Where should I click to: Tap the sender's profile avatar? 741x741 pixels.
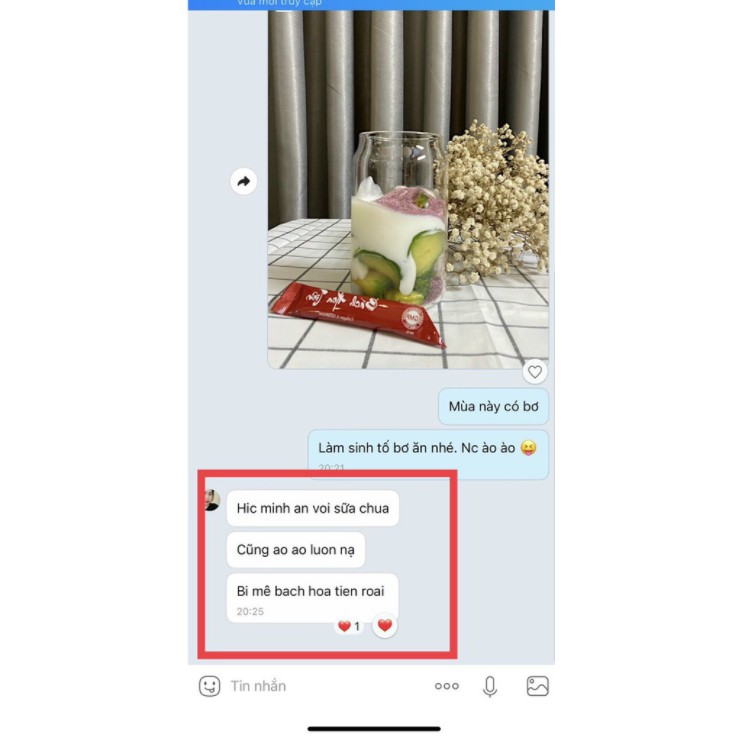click(x=212, y=500)
